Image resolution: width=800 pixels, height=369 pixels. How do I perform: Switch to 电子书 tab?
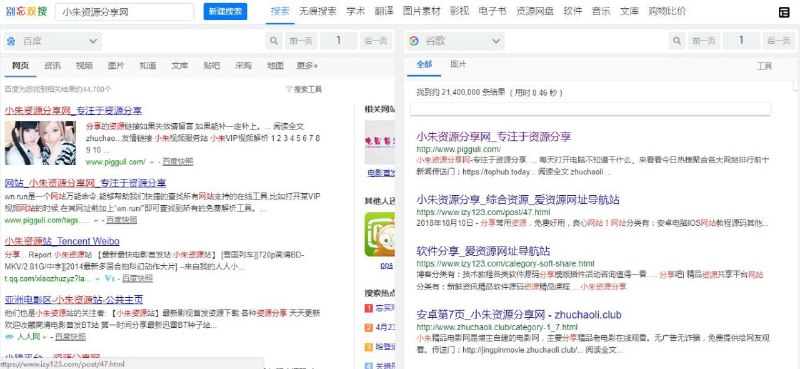point(492,11)
